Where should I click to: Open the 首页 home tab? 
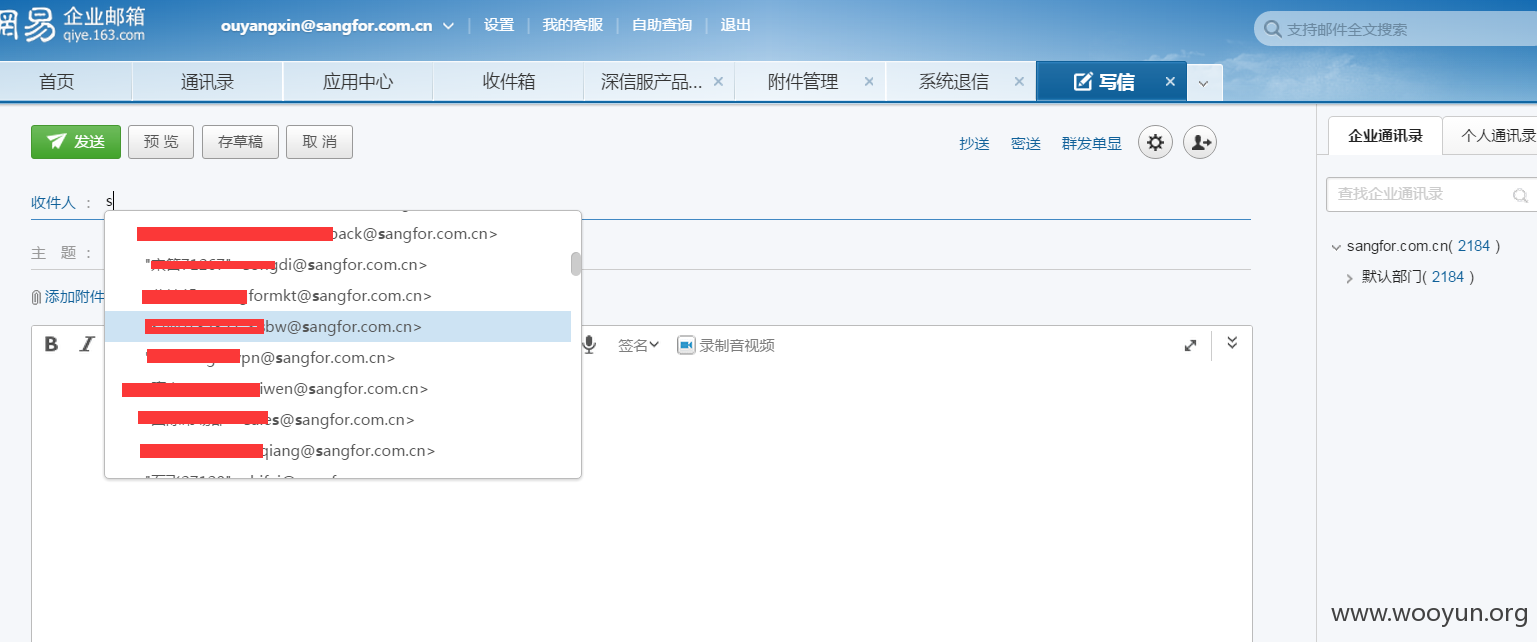click(x=57, y=82)
